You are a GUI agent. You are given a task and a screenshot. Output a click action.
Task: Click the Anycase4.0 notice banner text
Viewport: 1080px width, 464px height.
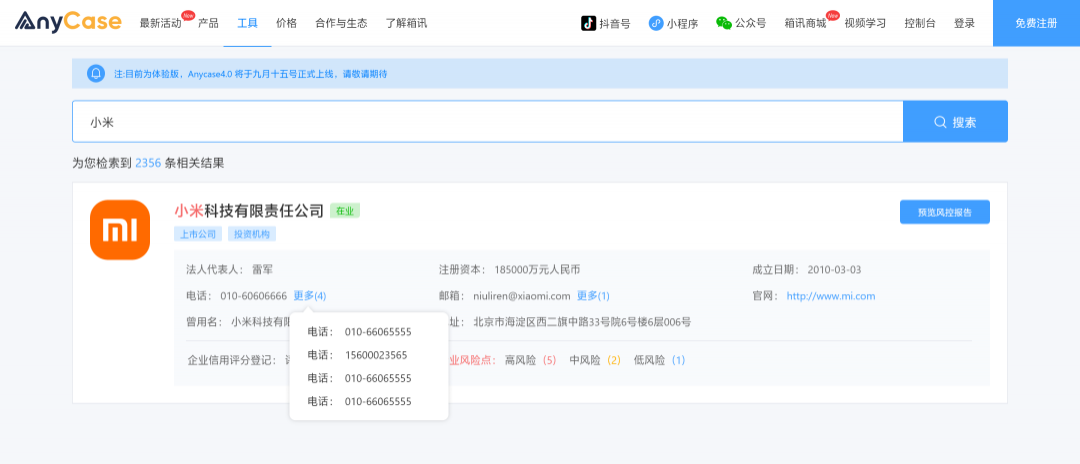pyautogui.click(x=250, y=74)
